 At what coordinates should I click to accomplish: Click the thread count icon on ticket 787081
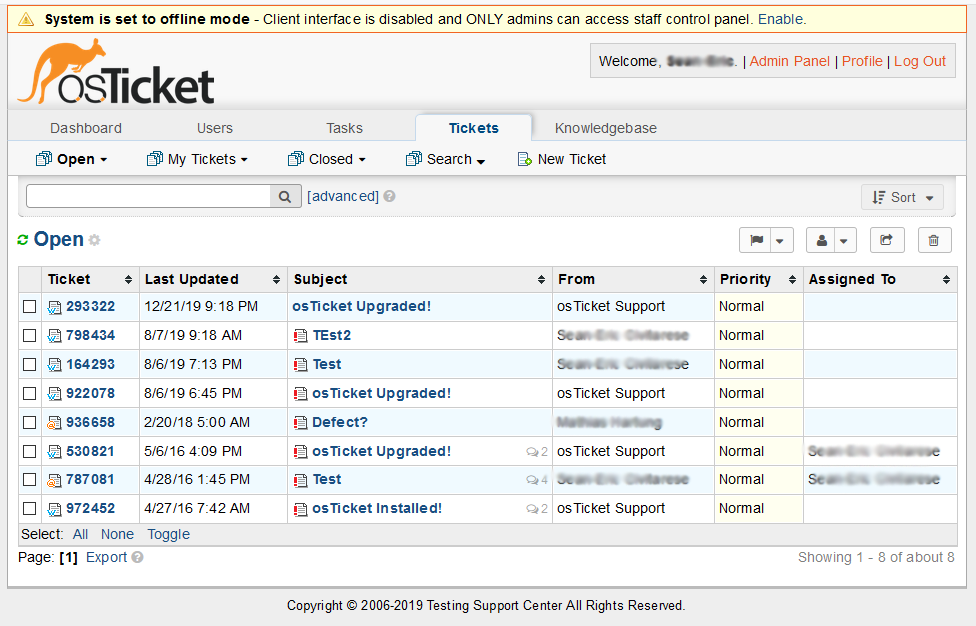(532, 480)
